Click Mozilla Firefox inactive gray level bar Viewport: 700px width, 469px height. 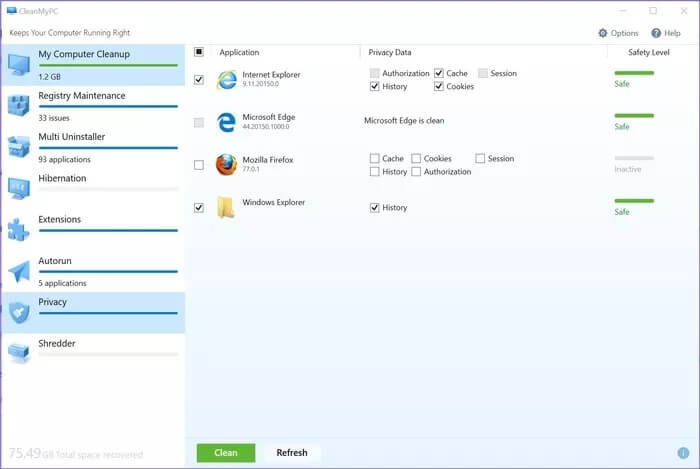(x=634, y=158)
